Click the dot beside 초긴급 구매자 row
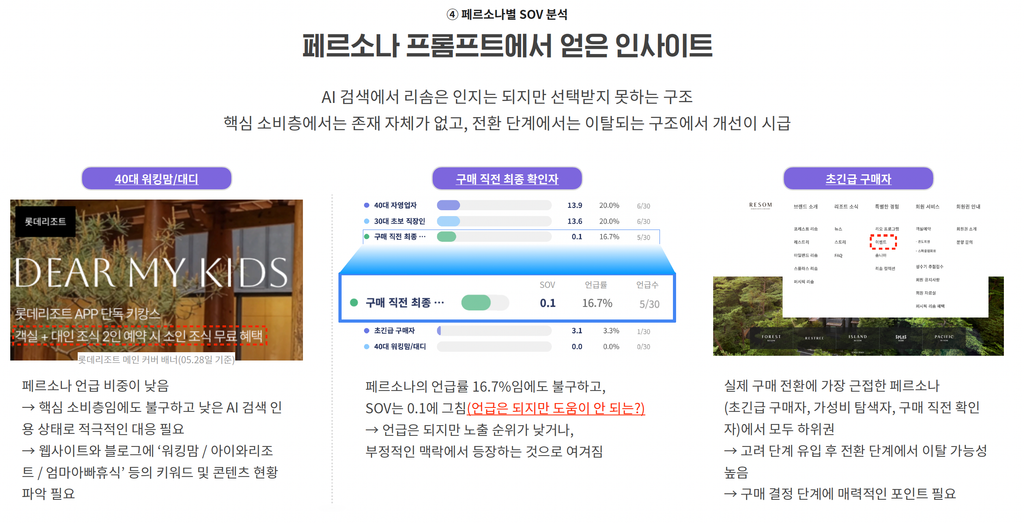 [x=366, y=330]
